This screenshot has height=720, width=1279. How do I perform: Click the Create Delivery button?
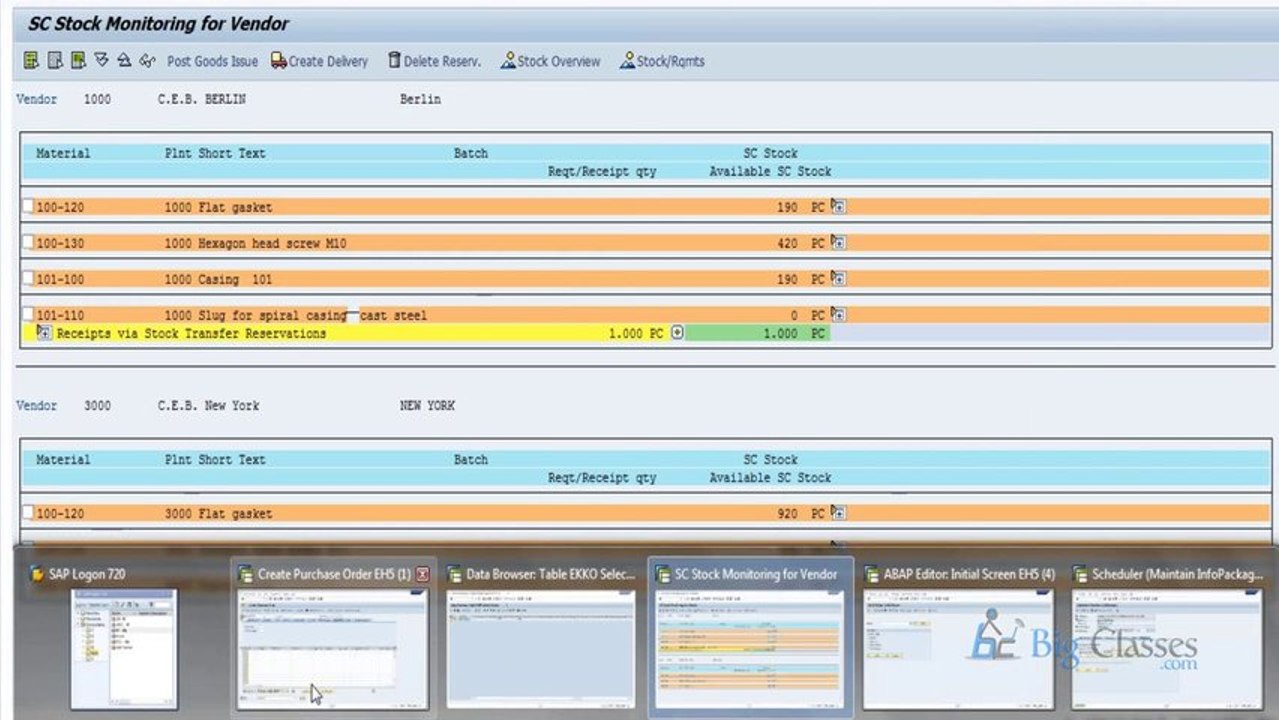tap(319, 61)
